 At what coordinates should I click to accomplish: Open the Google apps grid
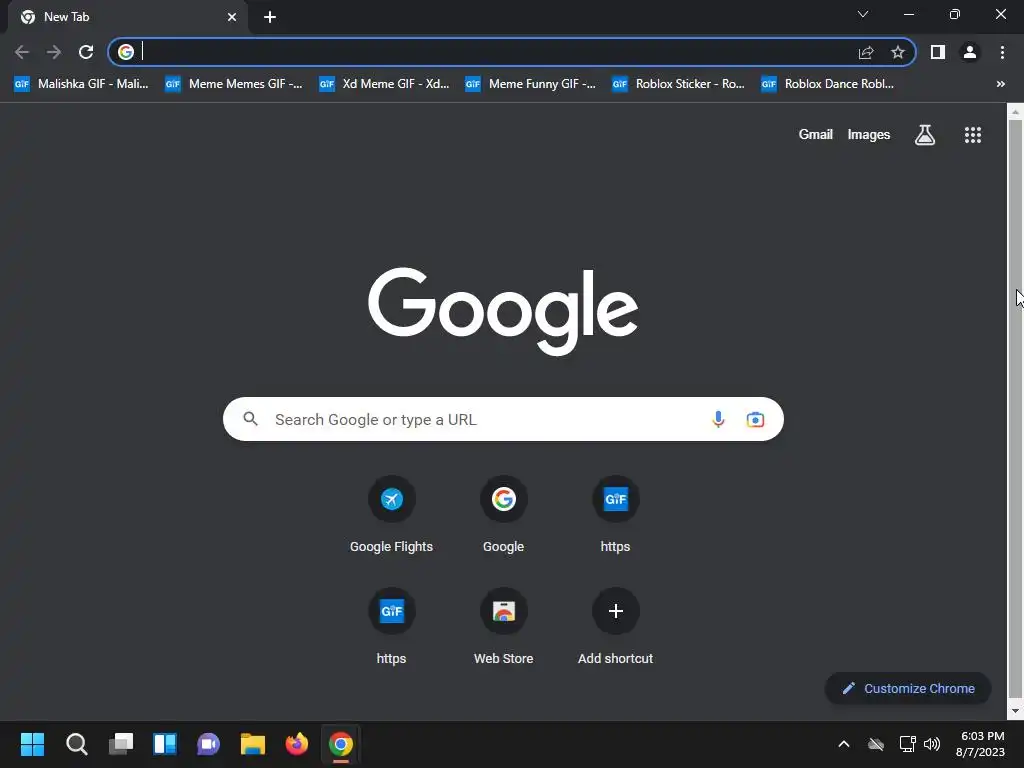click(972, 135)
